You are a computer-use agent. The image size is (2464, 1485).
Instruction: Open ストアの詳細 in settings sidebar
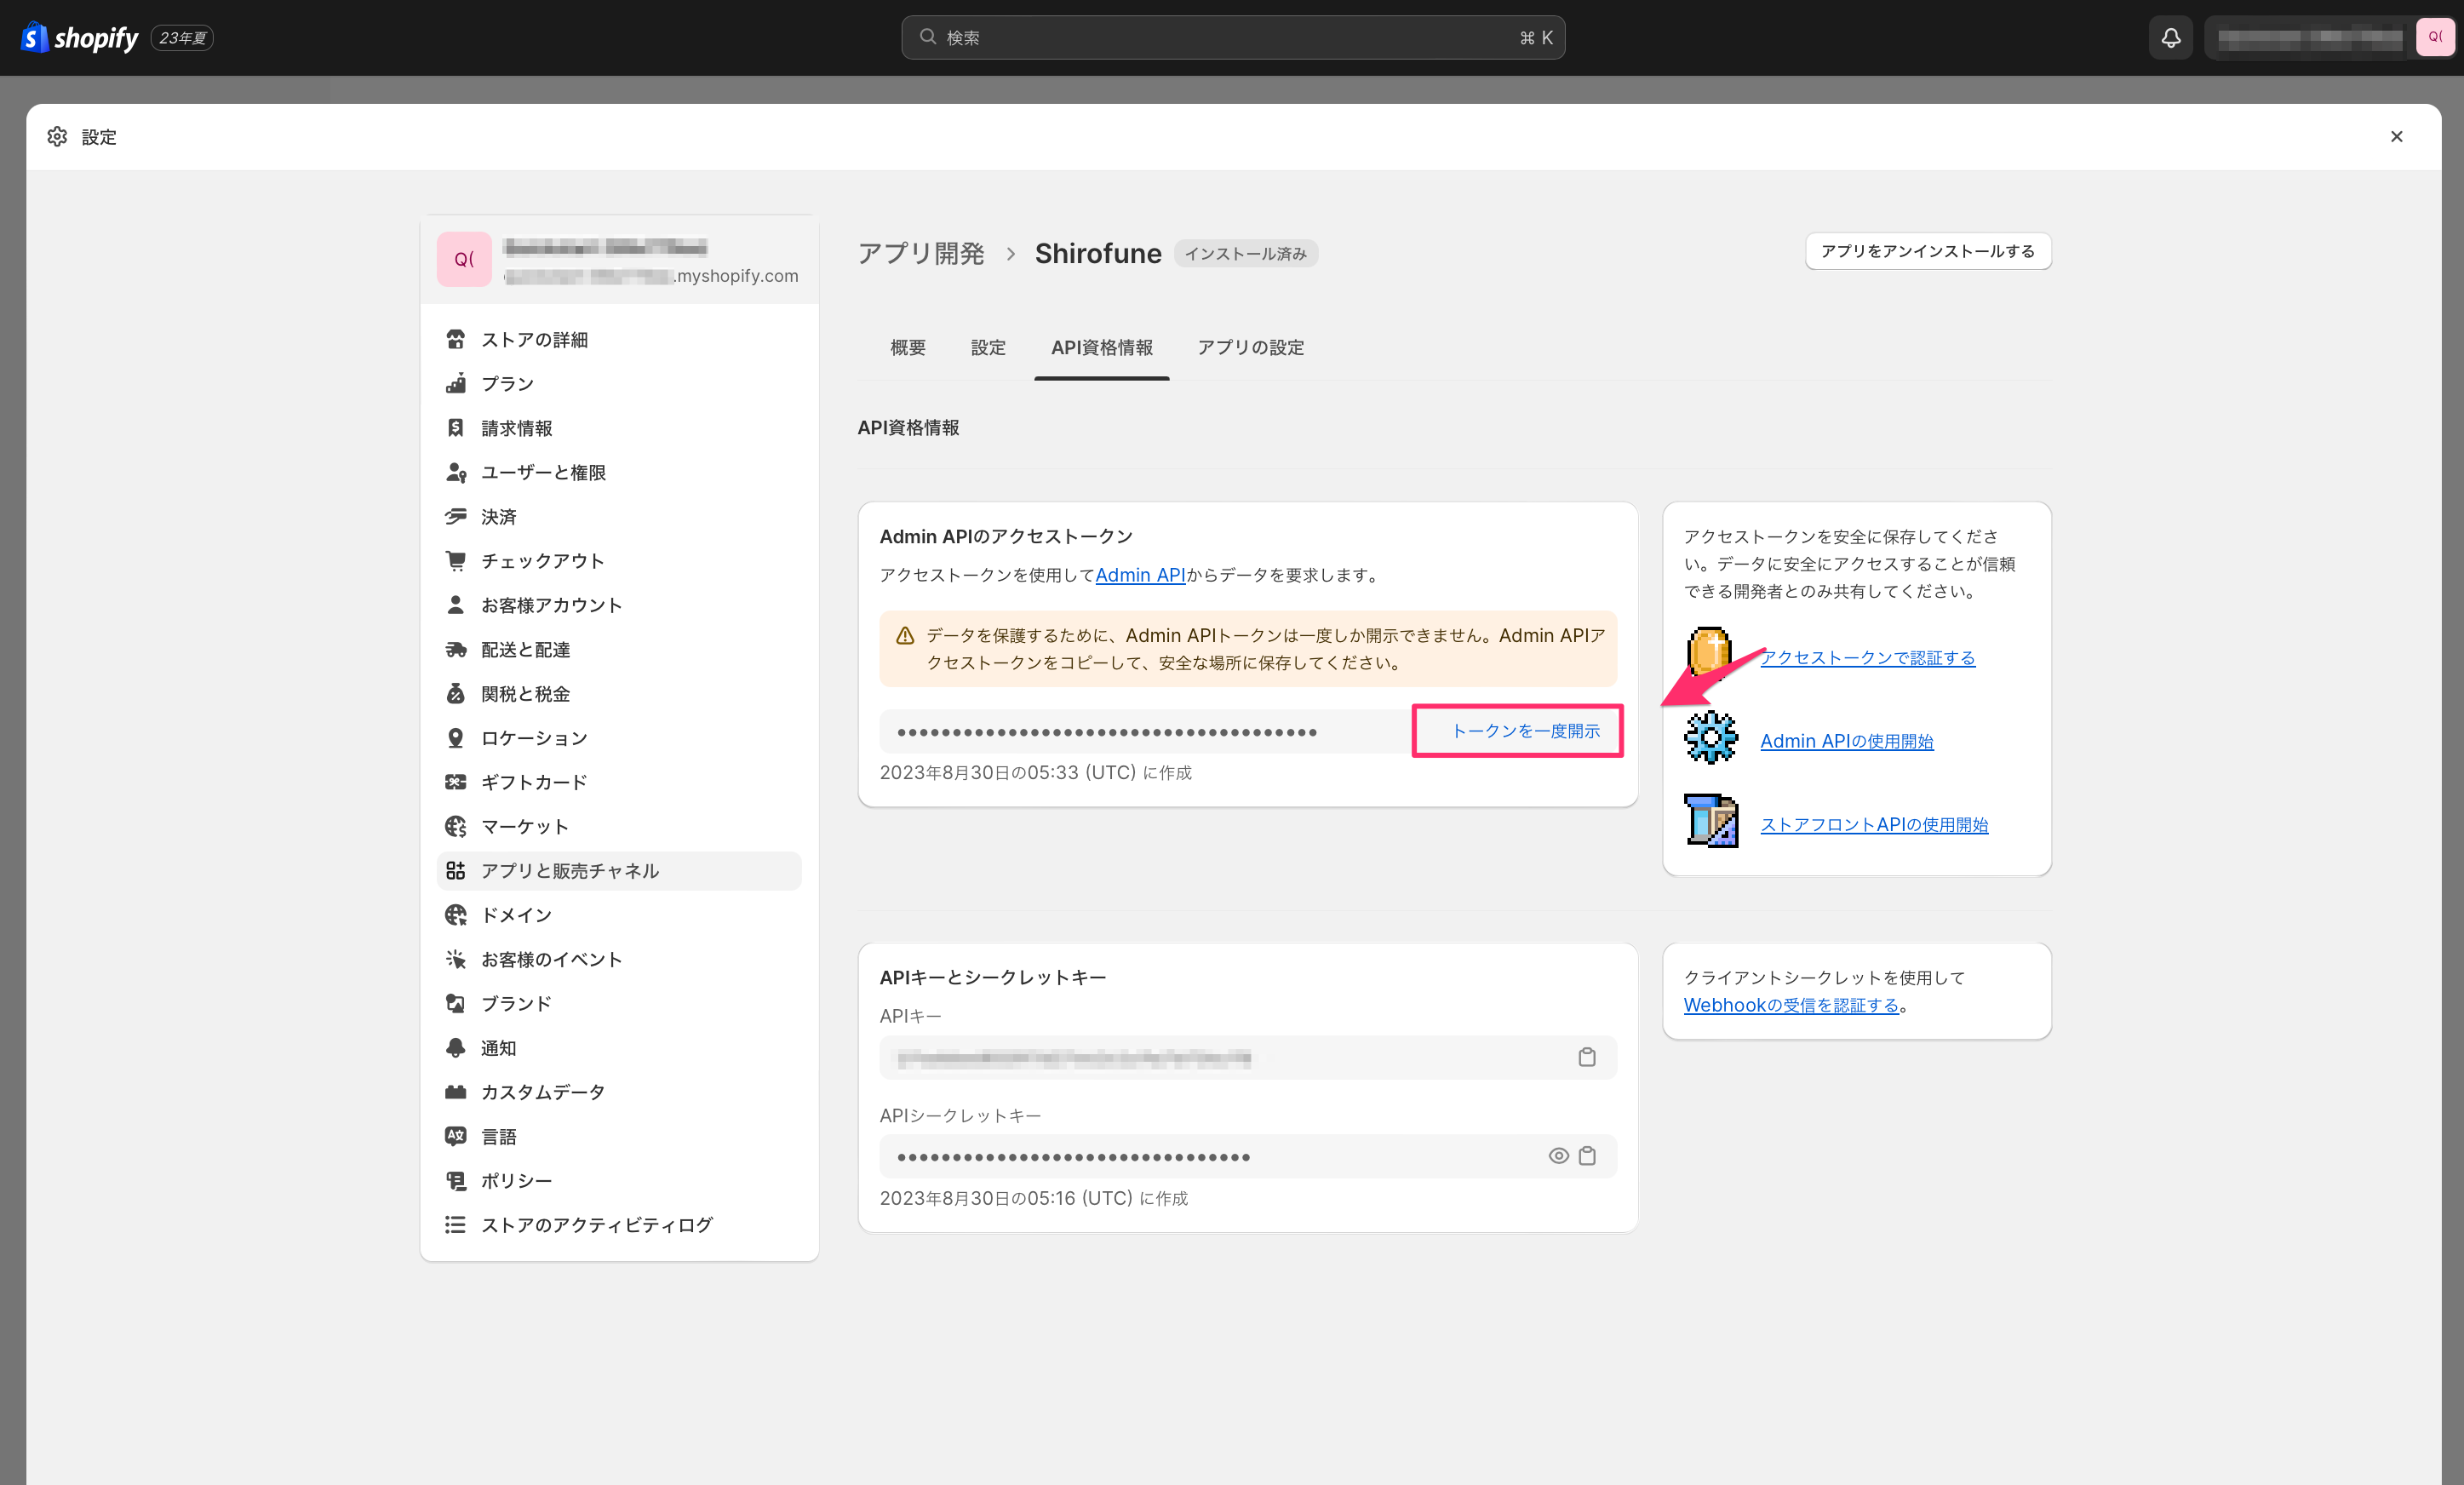(619, 340)
